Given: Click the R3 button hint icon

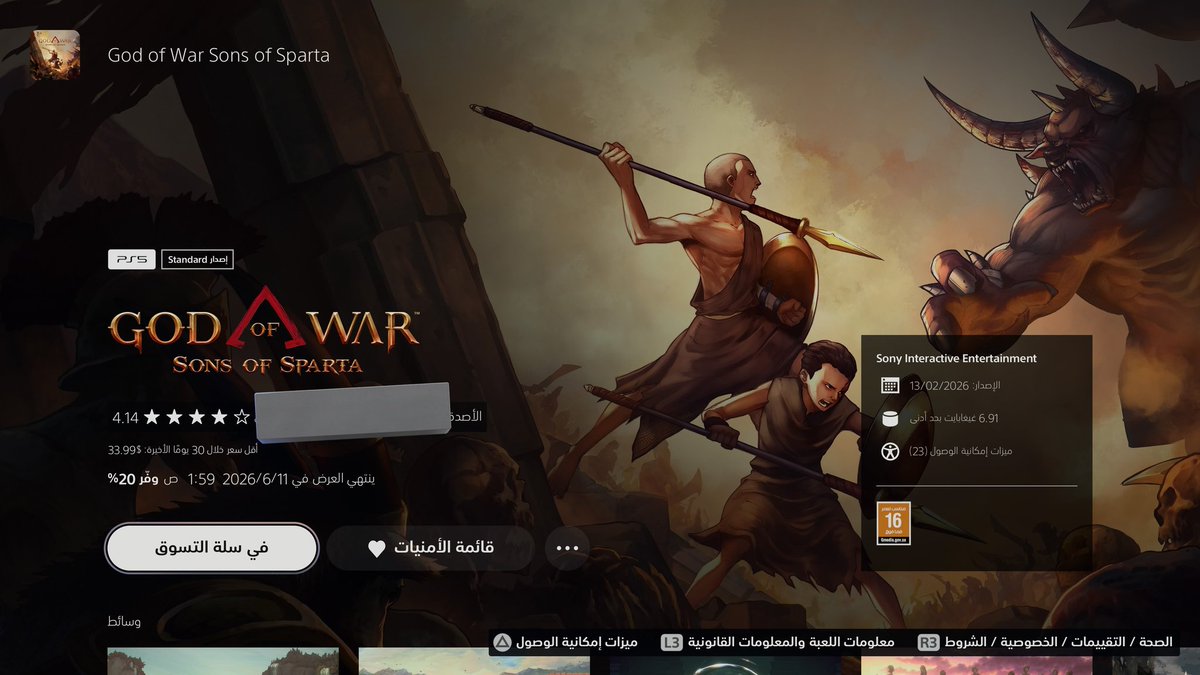Looking at the screenshot, I should 929,642.
